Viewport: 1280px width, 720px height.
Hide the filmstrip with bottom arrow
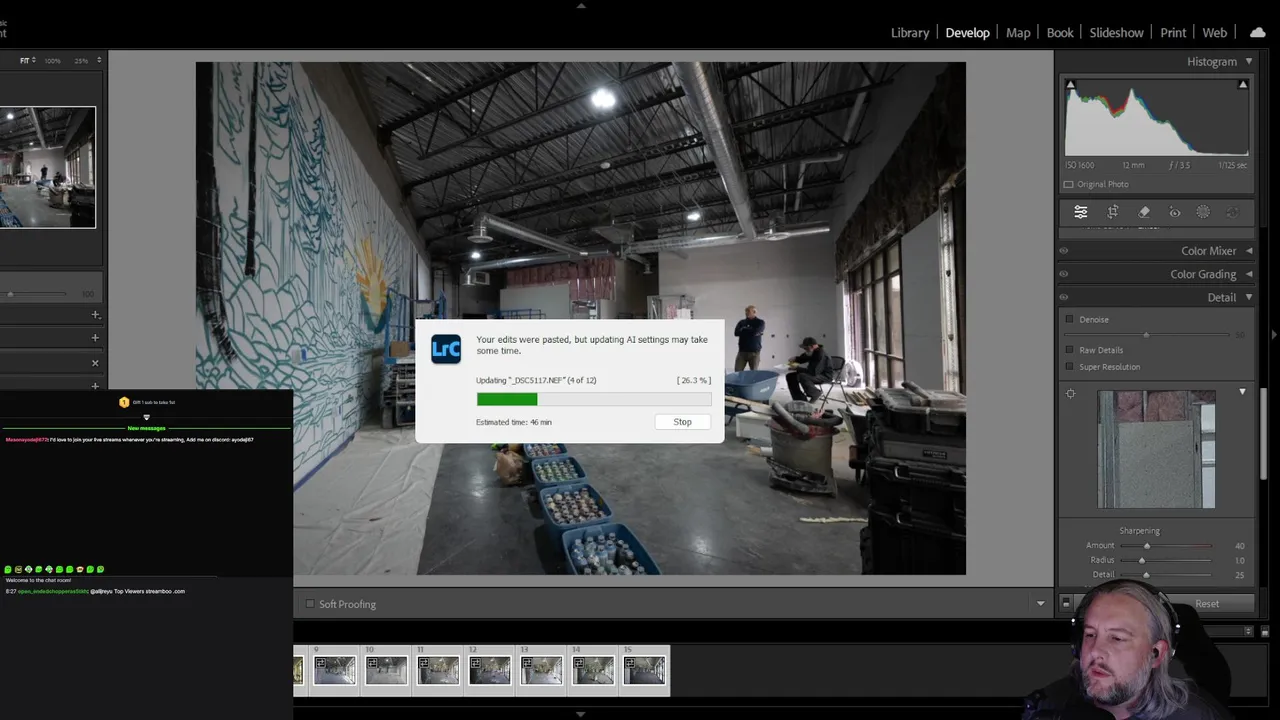581,714
